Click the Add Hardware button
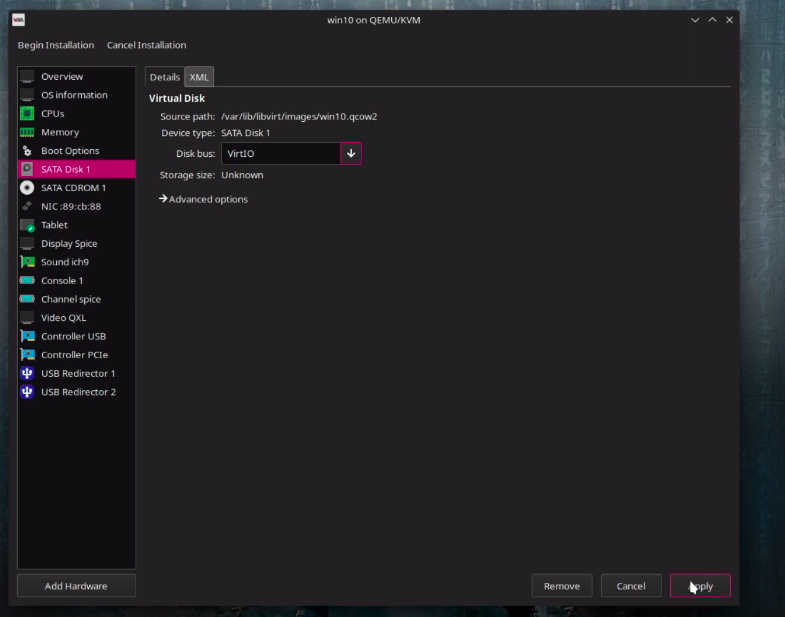The height and width of the screenshot is (617, 785). pos(76,585)
